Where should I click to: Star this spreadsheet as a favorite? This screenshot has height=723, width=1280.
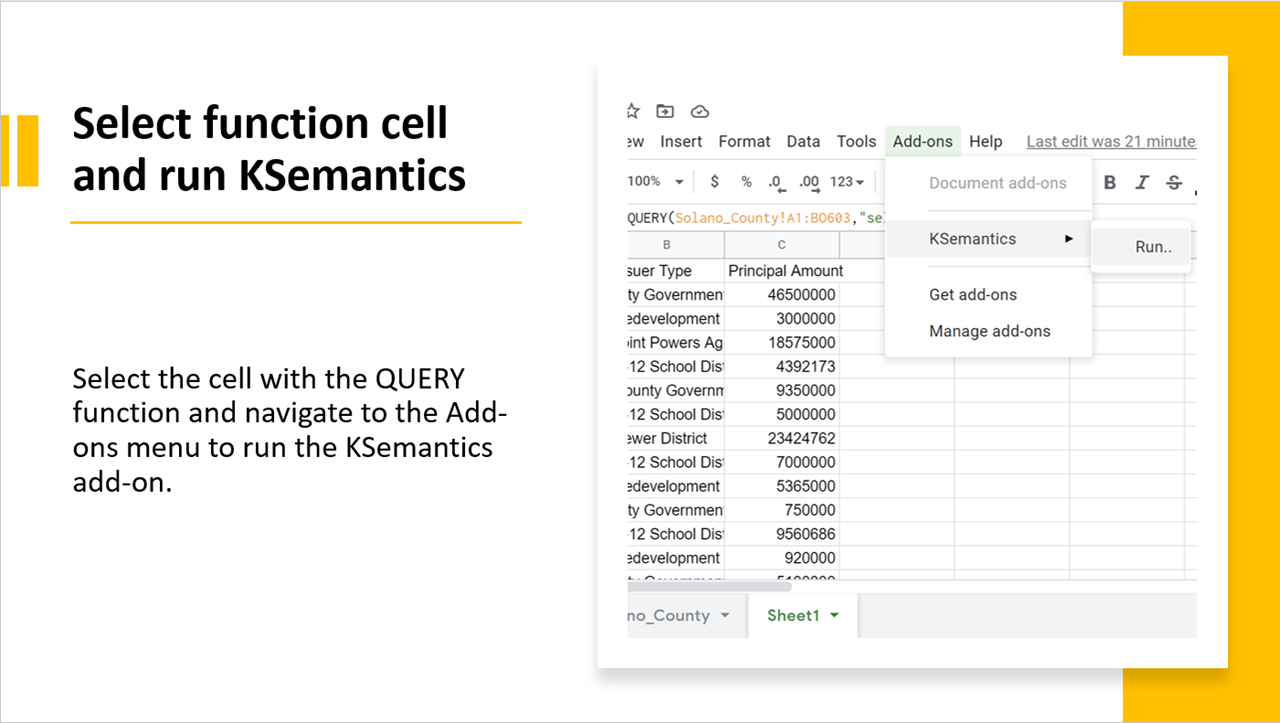pos(632,111)
